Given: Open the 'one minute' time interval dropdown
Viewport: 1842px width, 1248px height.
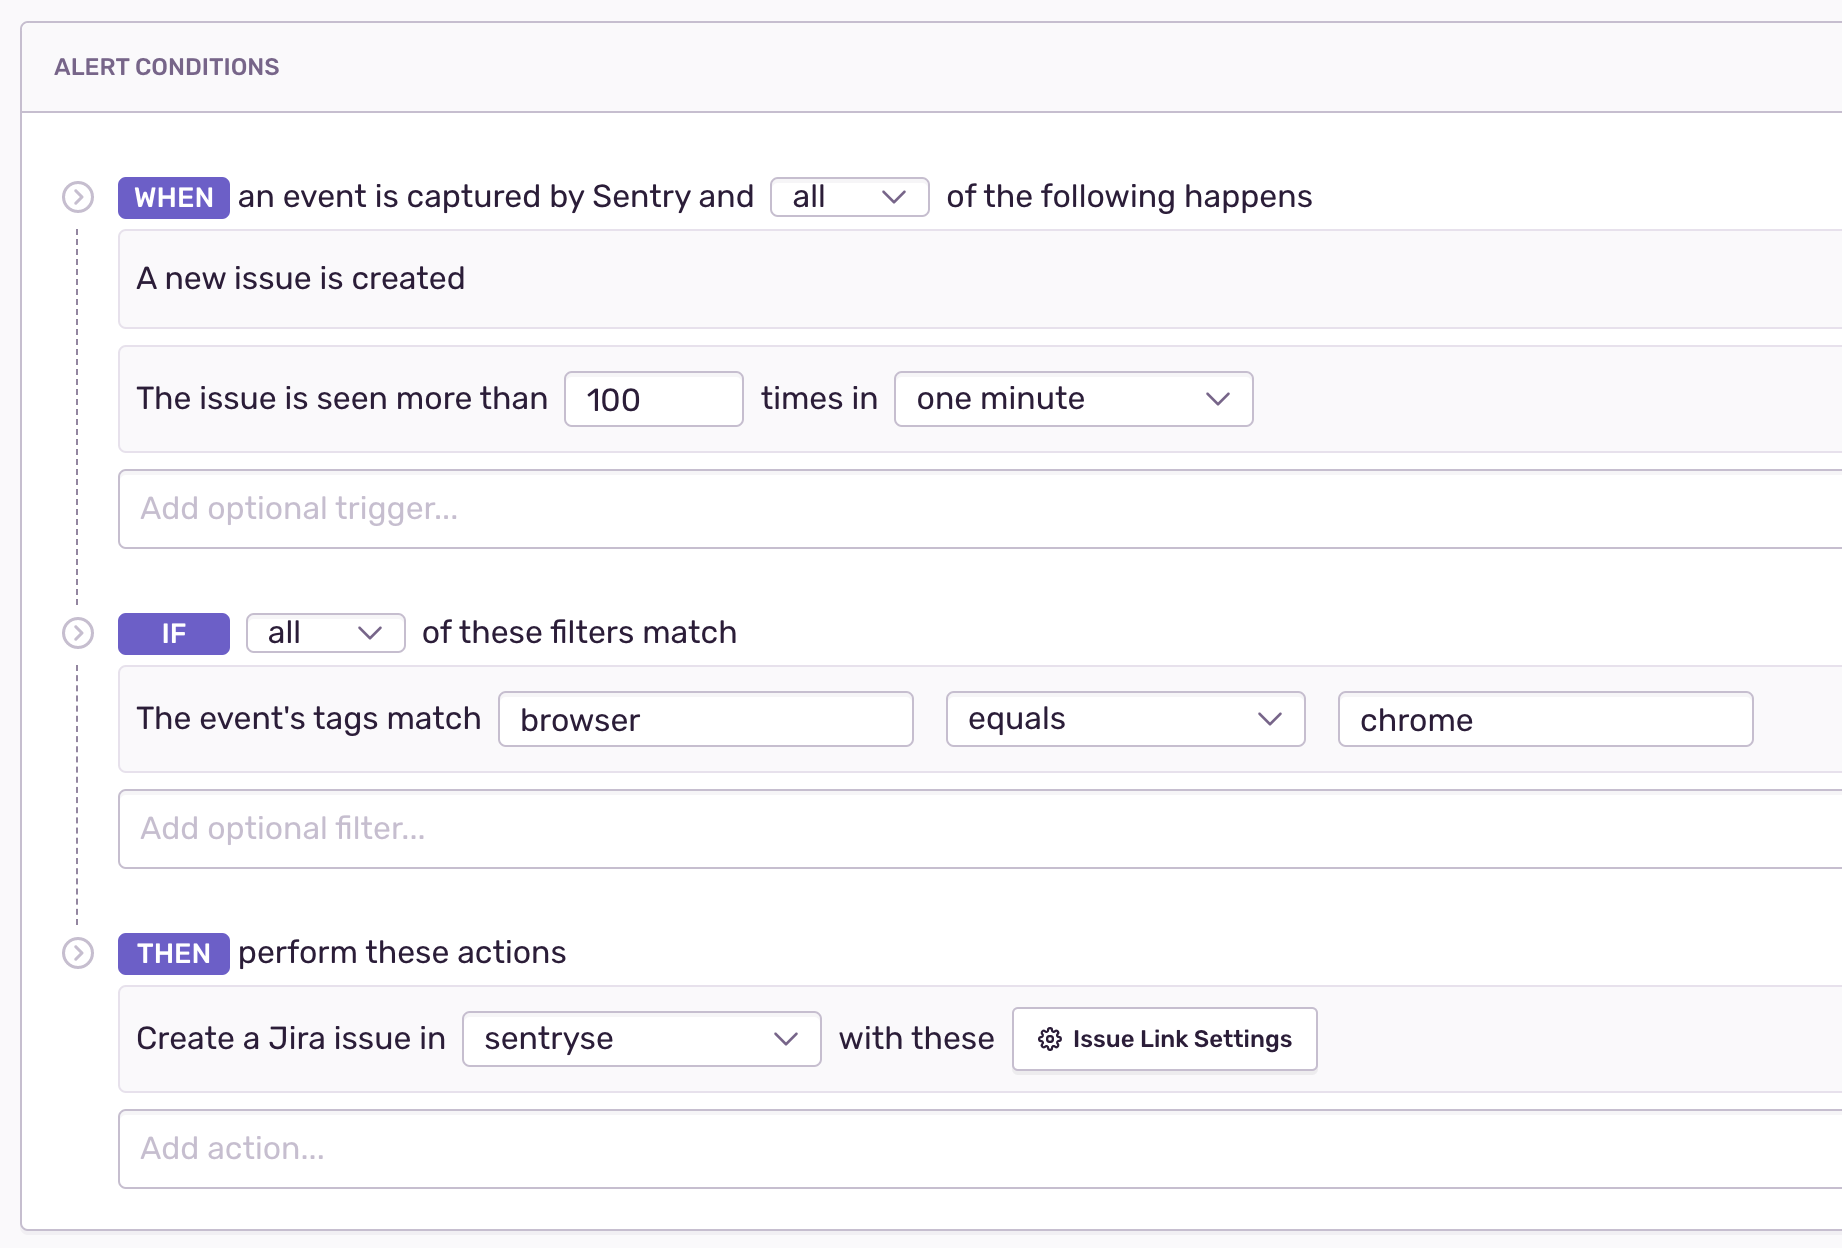Looking at the screenshot, I should (1073, 399).
